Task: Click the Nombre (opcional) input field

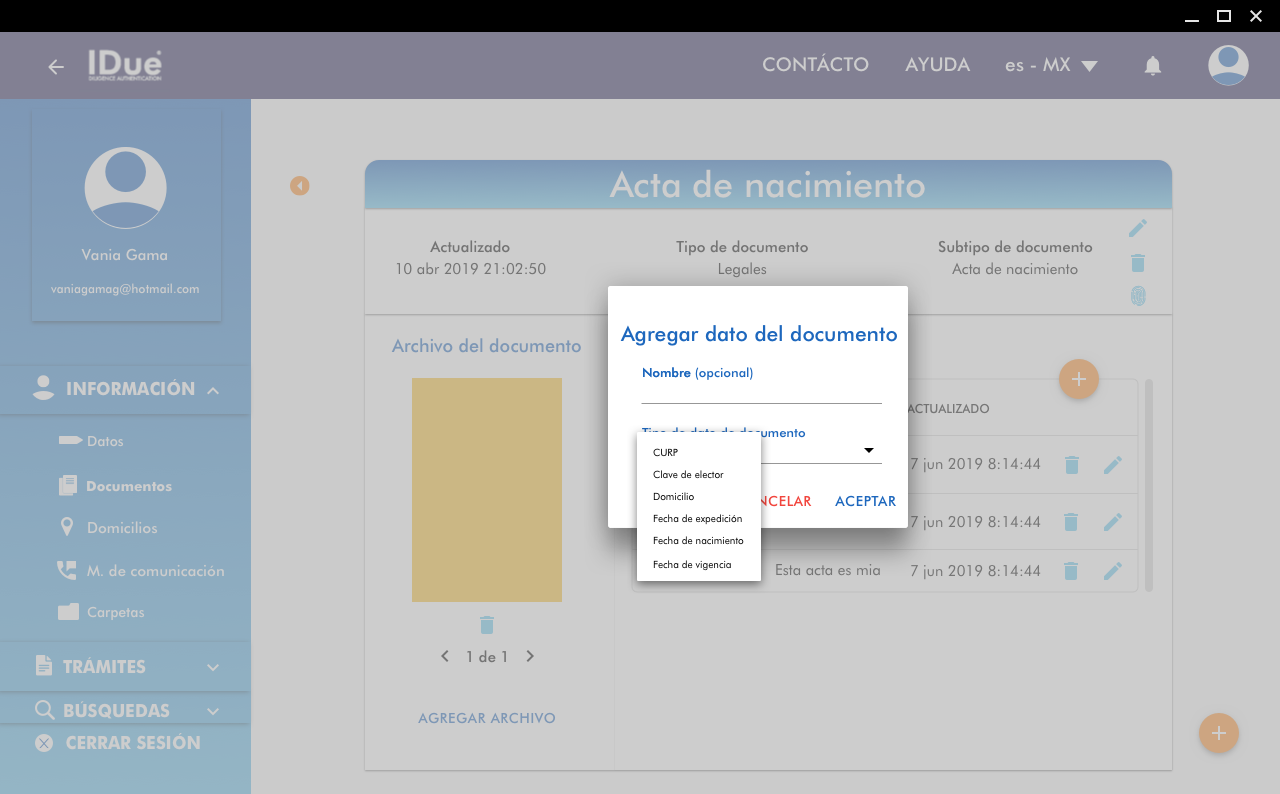Action: (x=761, y=392)
